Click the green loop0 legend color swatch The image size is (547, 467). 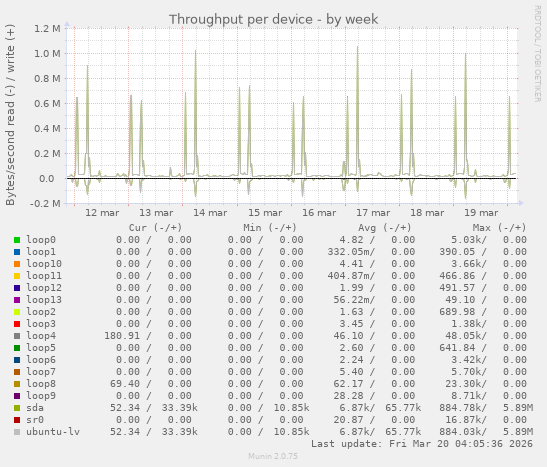pyautogui.click(x=17, y=240)
